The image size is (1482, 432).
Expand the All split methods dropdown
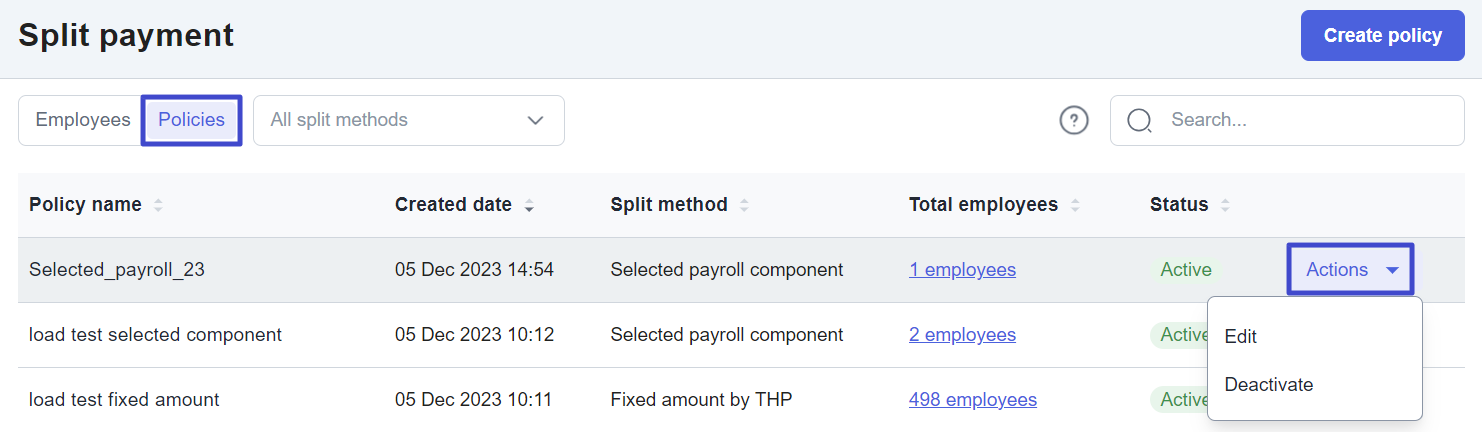click(x=409, y=120)
